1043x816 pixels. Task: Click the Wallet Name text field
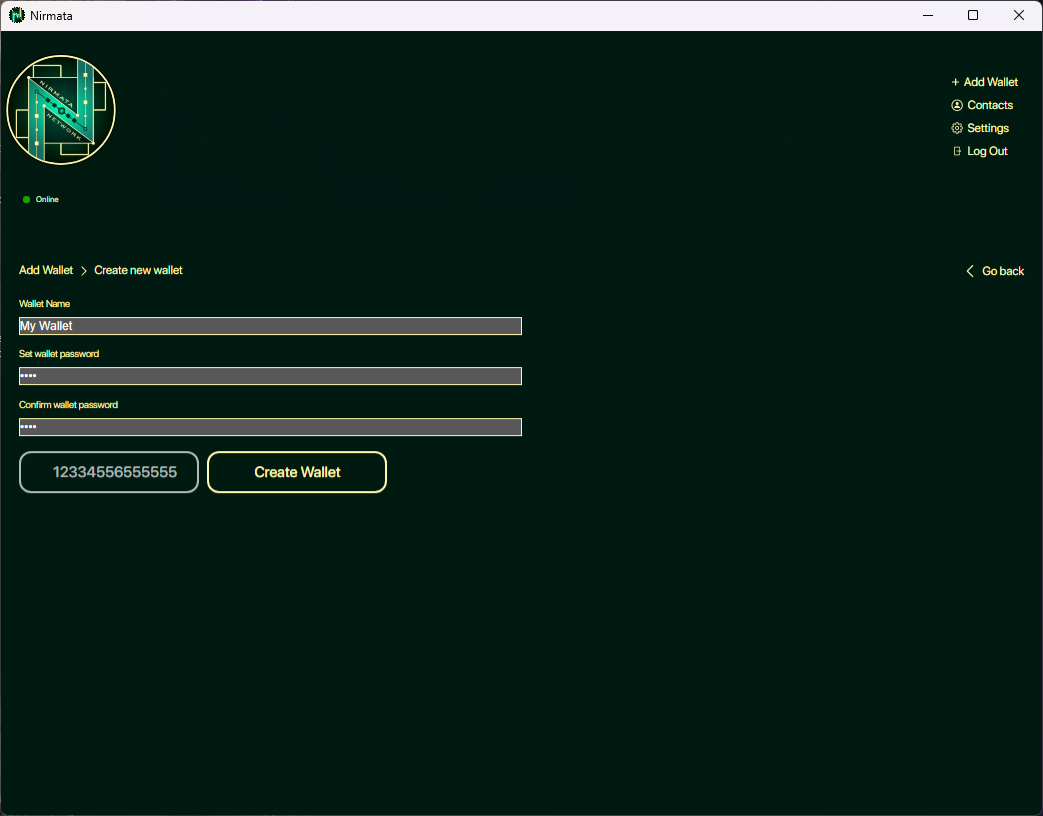270,325
